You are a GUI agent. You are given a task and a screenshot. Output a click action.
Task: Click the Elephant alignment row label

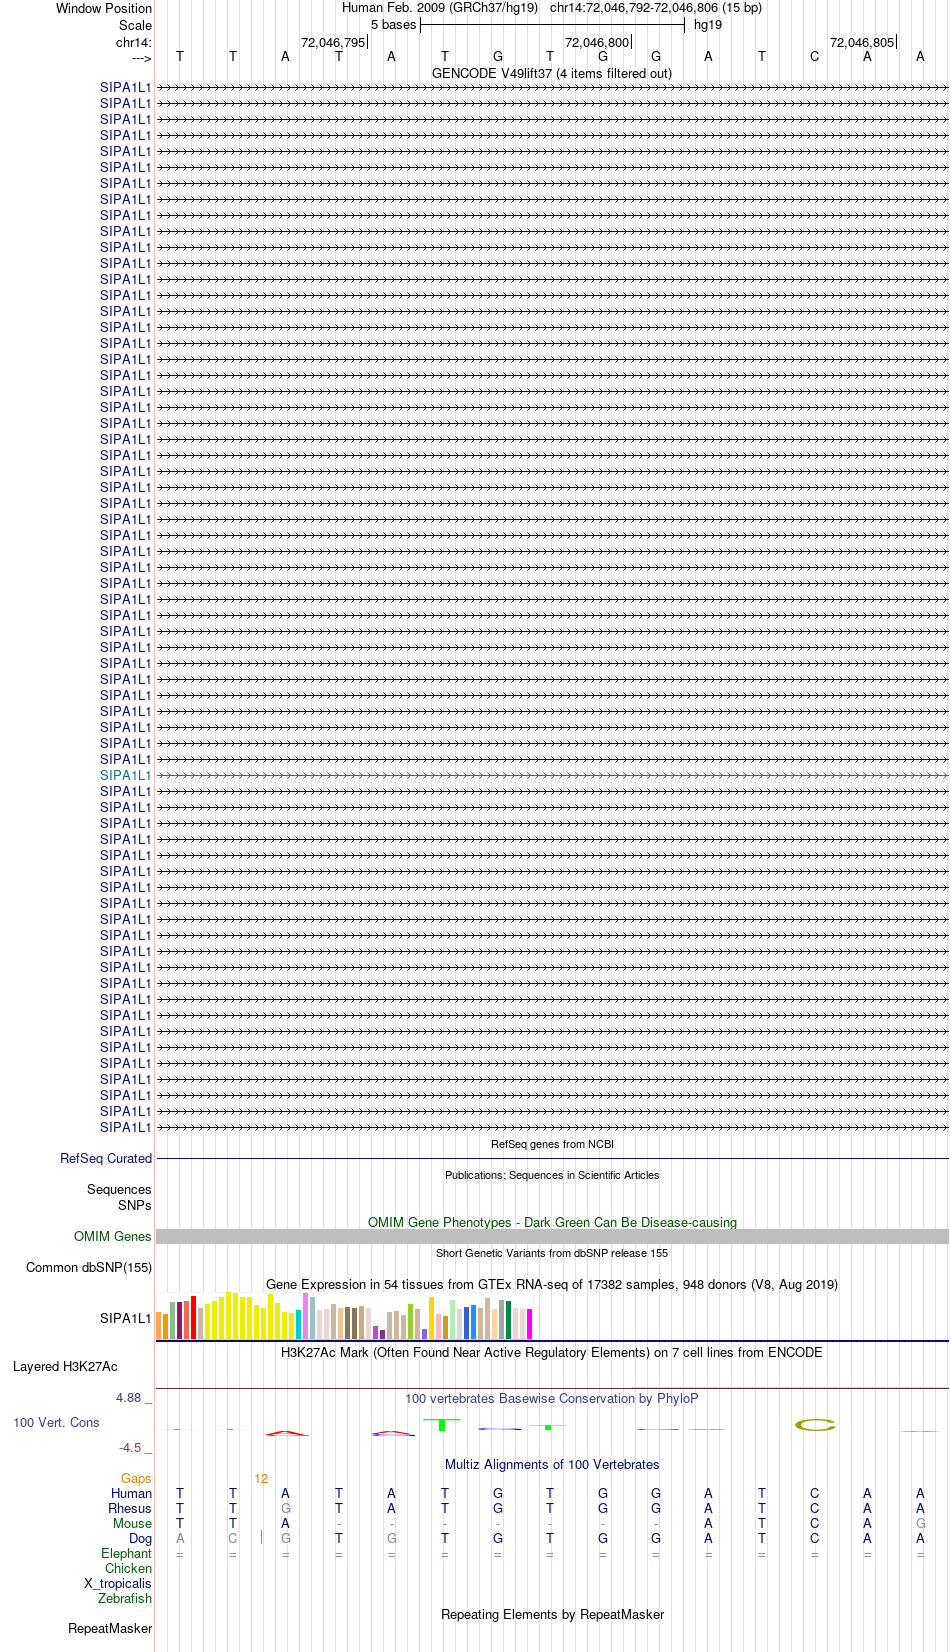[126, 1553]
